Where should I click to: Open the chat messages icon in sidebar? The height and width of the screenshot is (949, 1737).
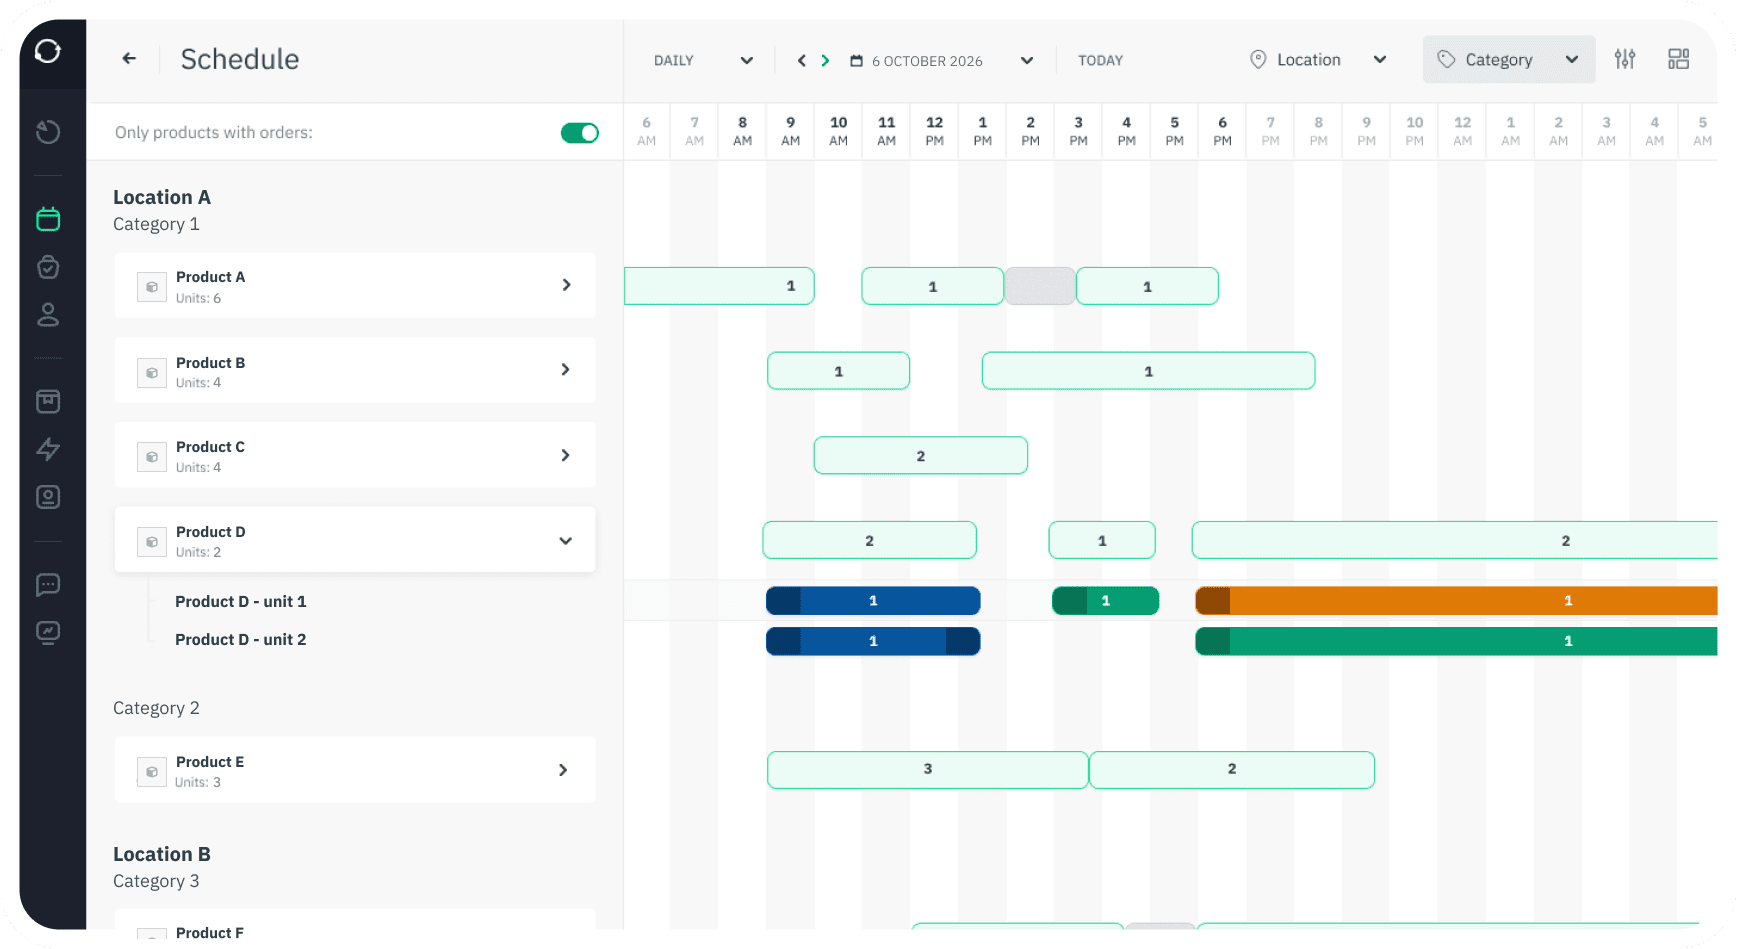[x=48, y=585]
